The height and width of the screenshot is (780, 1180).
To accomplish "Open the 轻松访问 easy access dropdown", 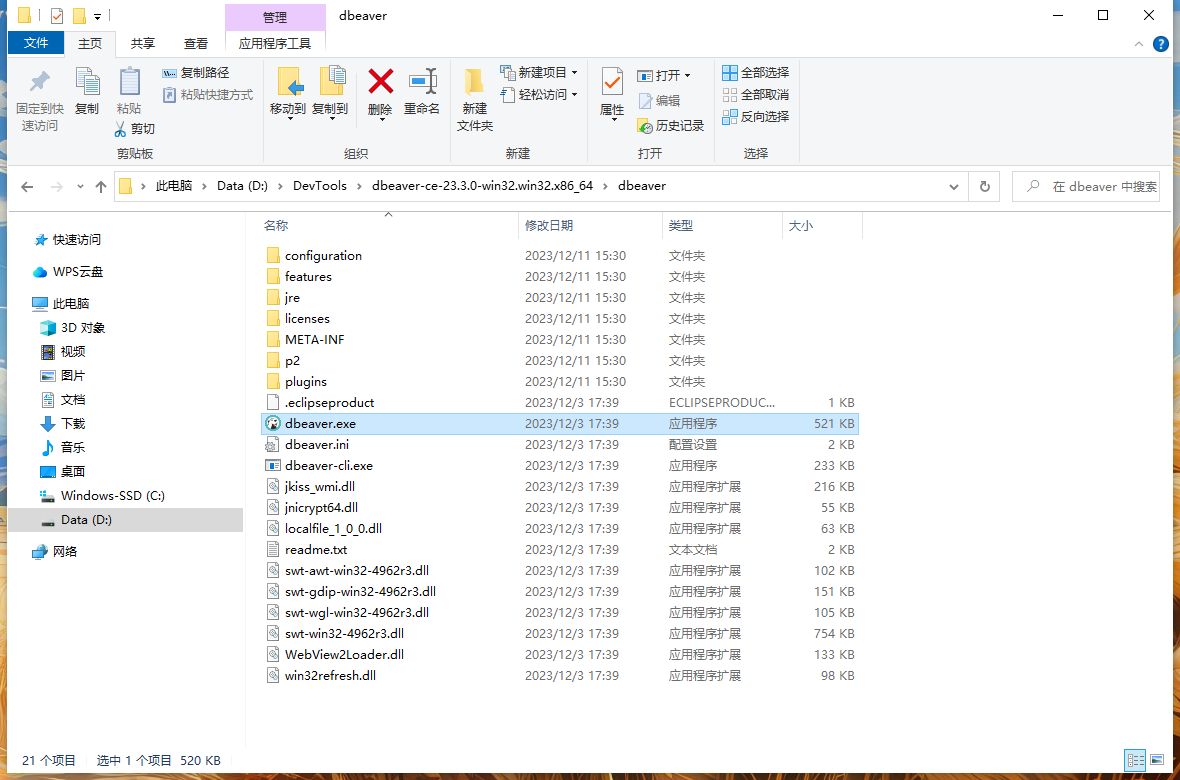I will [x=539, y=95].
